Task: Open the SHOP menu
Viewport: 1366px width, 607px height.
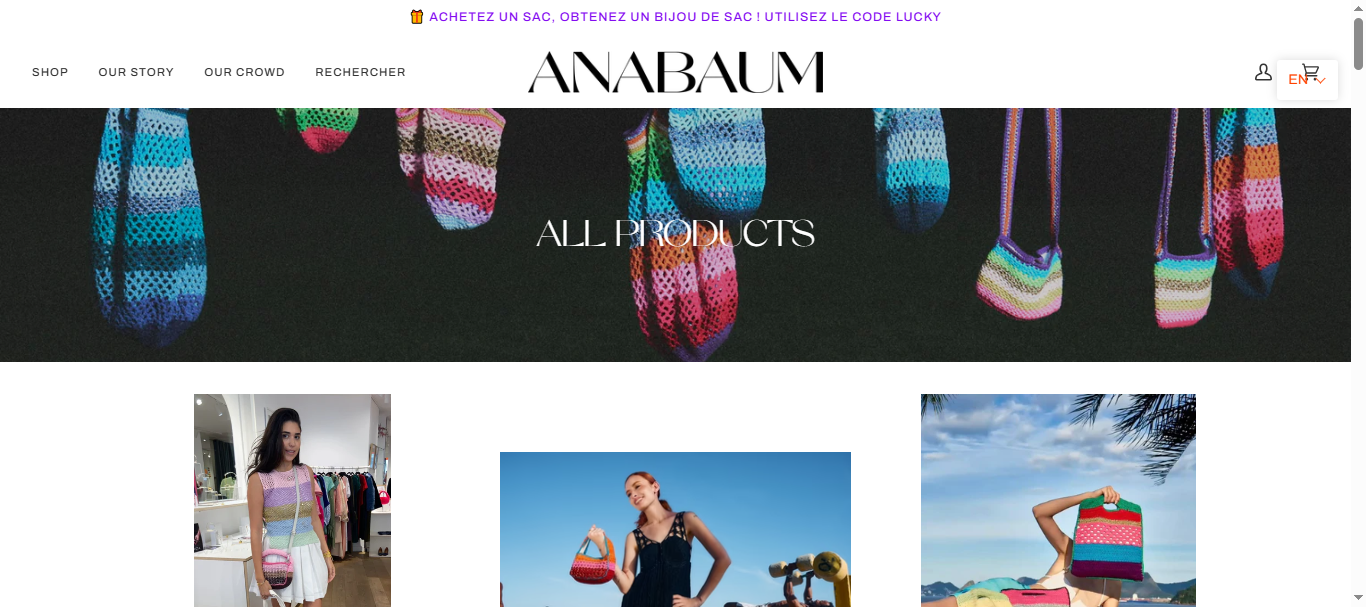Action: click(x=50, y=72)
